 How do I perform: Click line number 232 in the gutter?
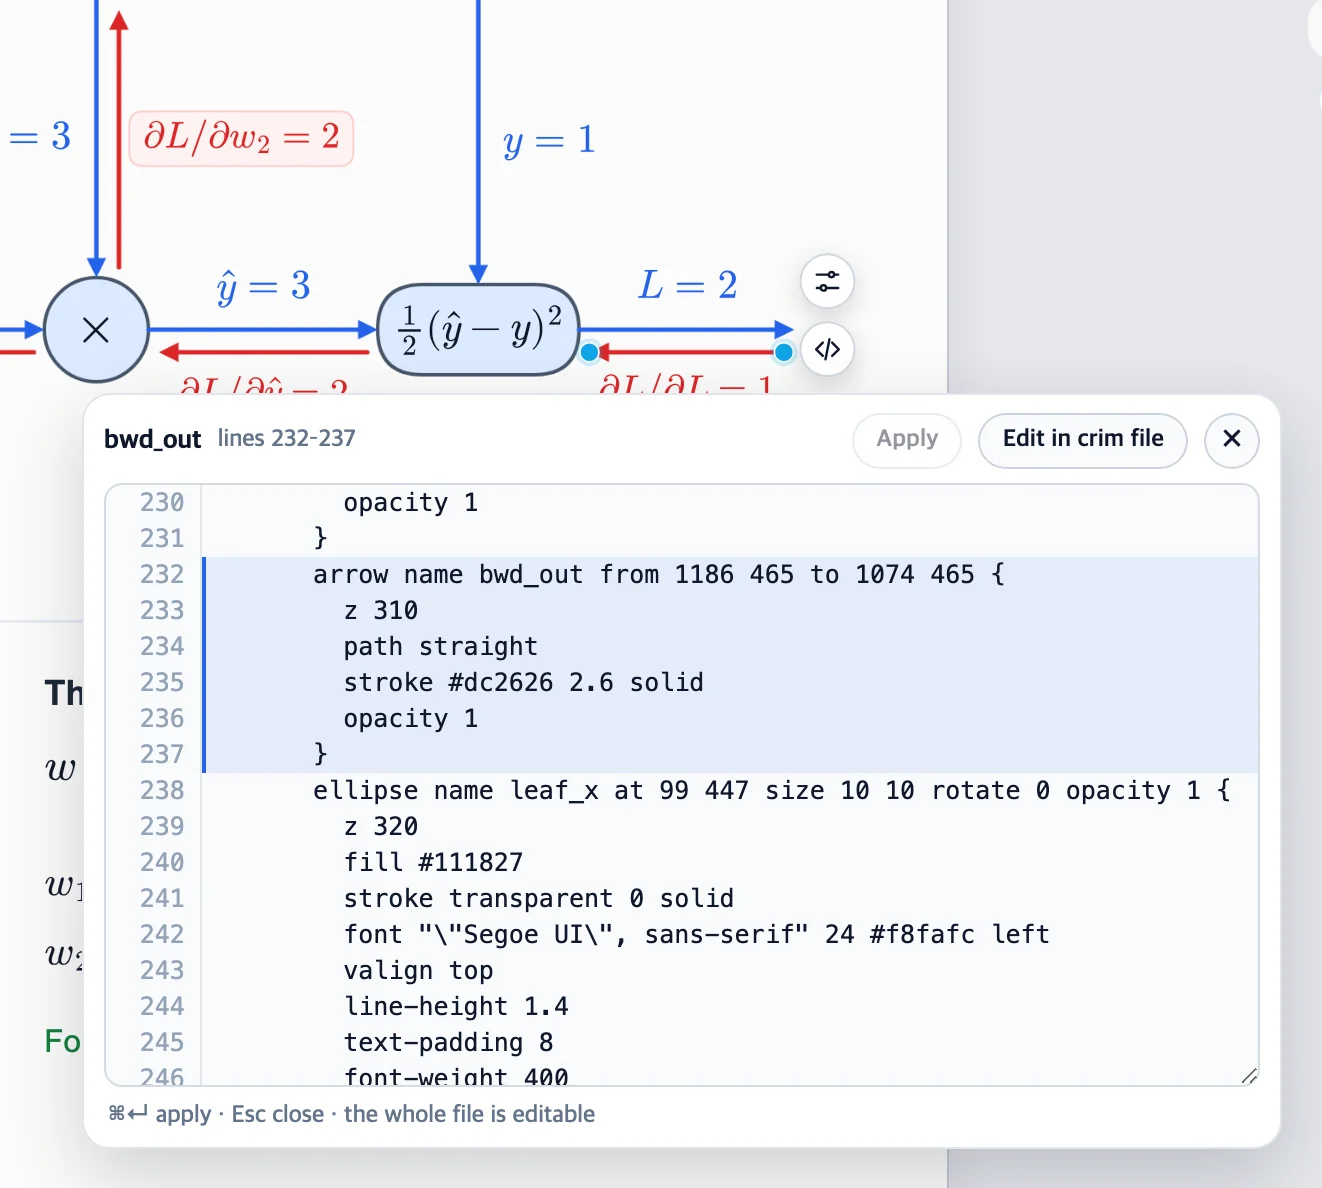[x=162, y=575]
